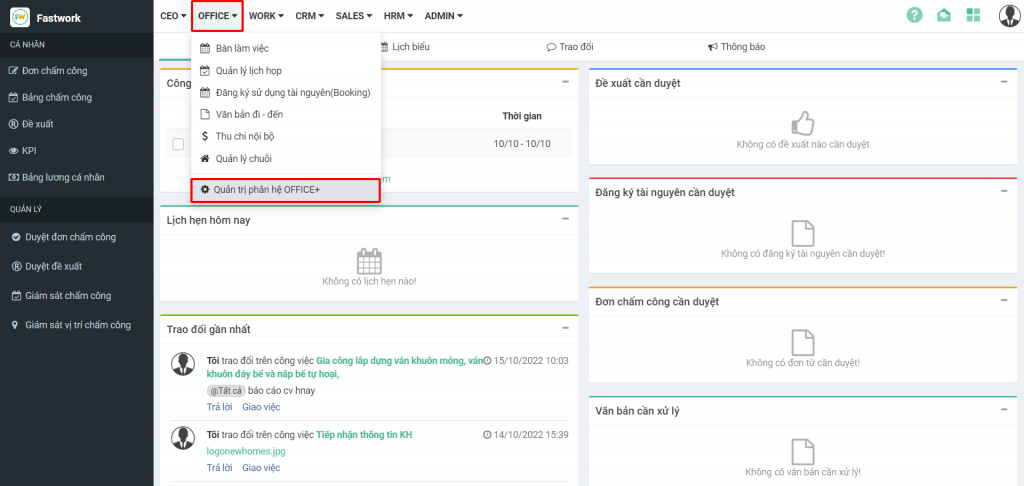1024x486 pixels.
Task: Collapse the Đề xuất cần duyệt panel
Action: (x=1003, y=82)
